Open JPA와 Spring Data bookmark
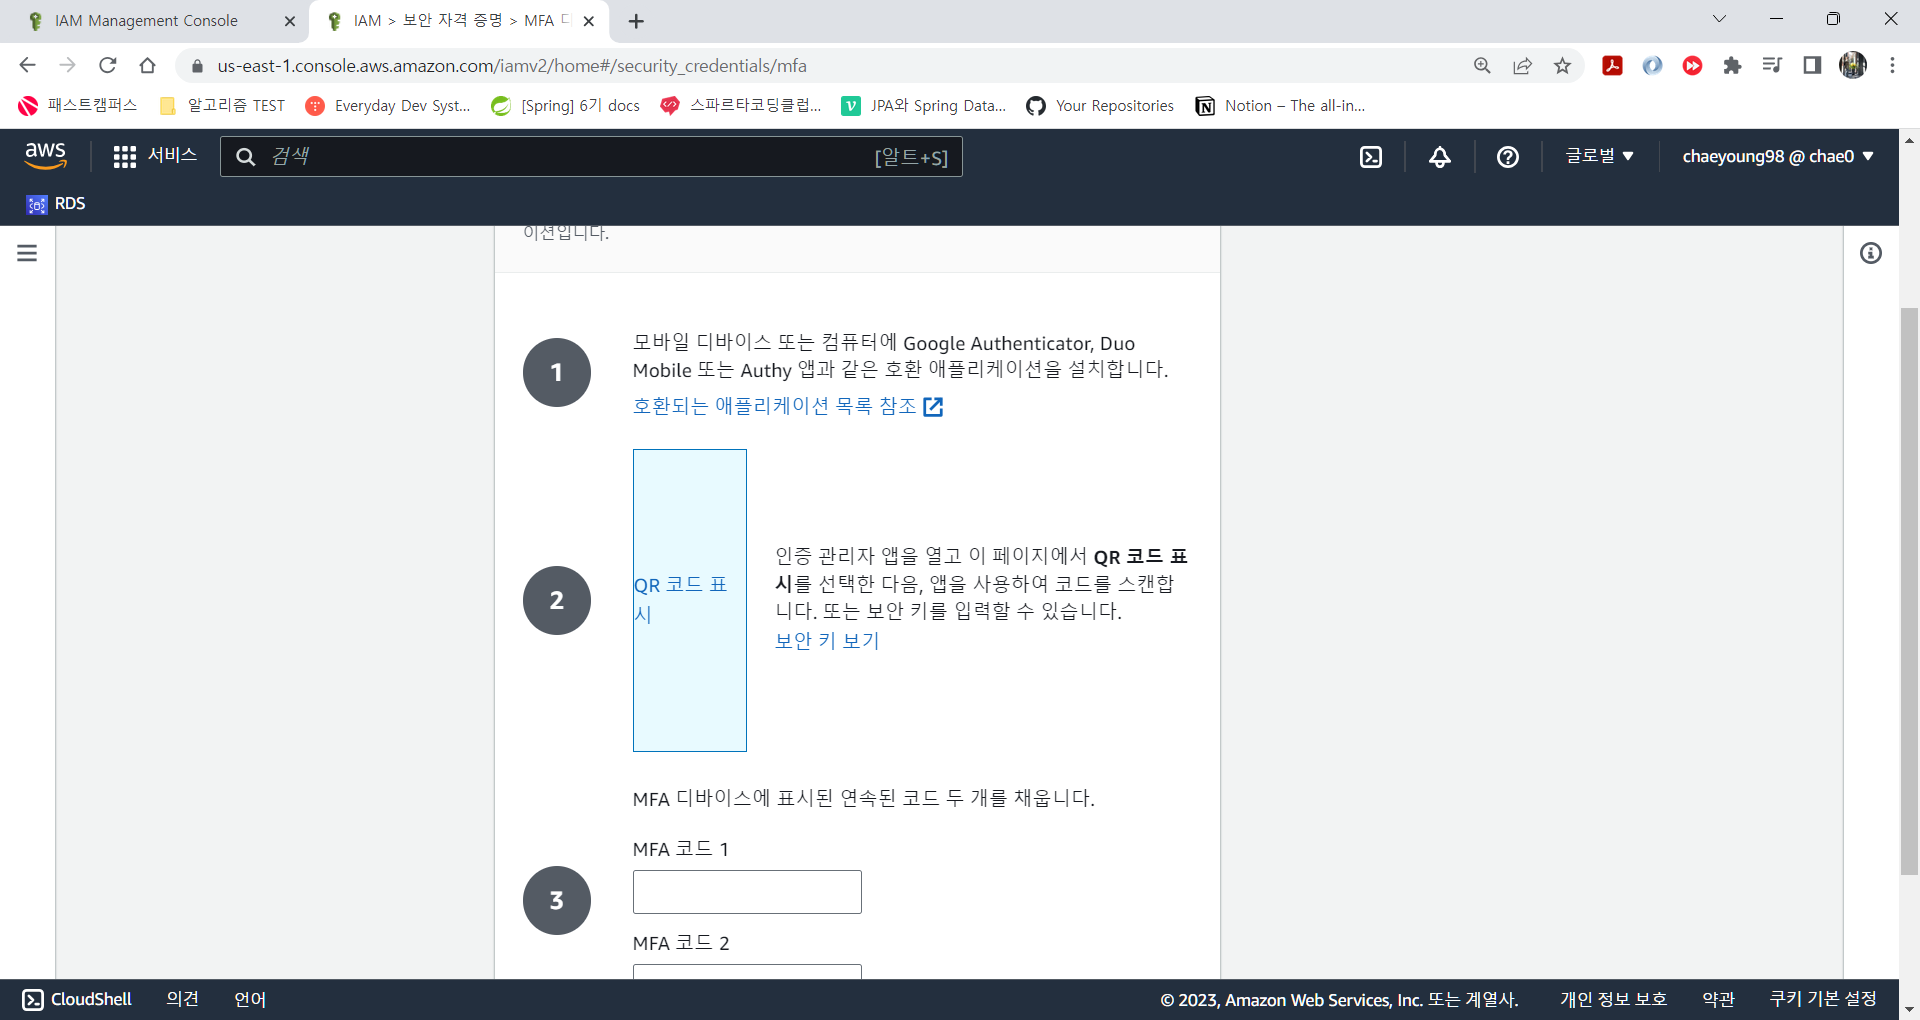 [924, 106]
